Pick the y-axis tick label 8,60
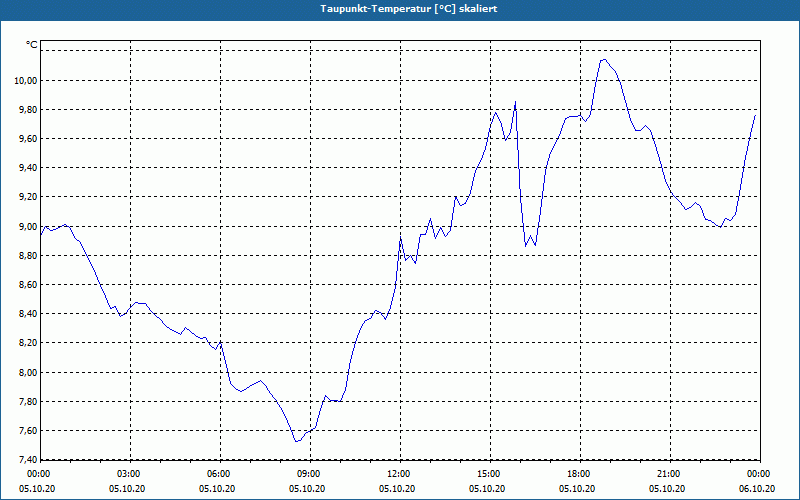The image size is (800, 500). point(28,285)
